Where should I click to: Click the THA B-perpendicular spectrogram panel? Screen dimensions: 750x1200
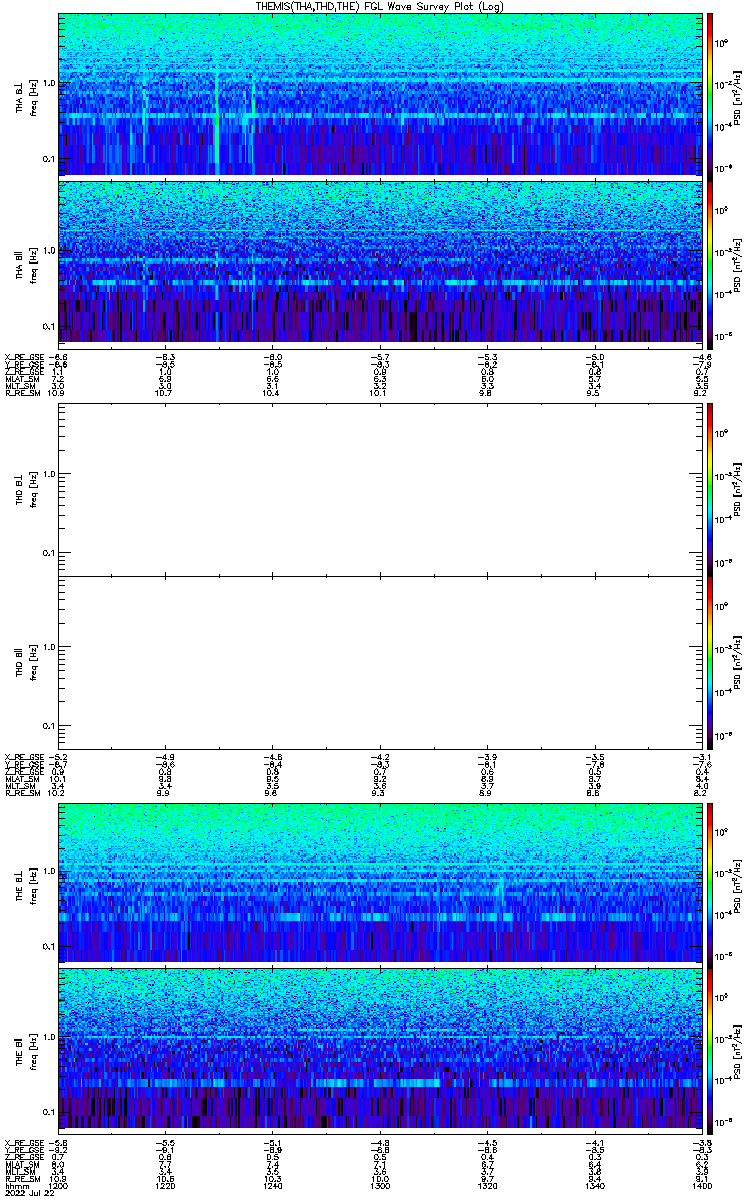click(380, 94)
